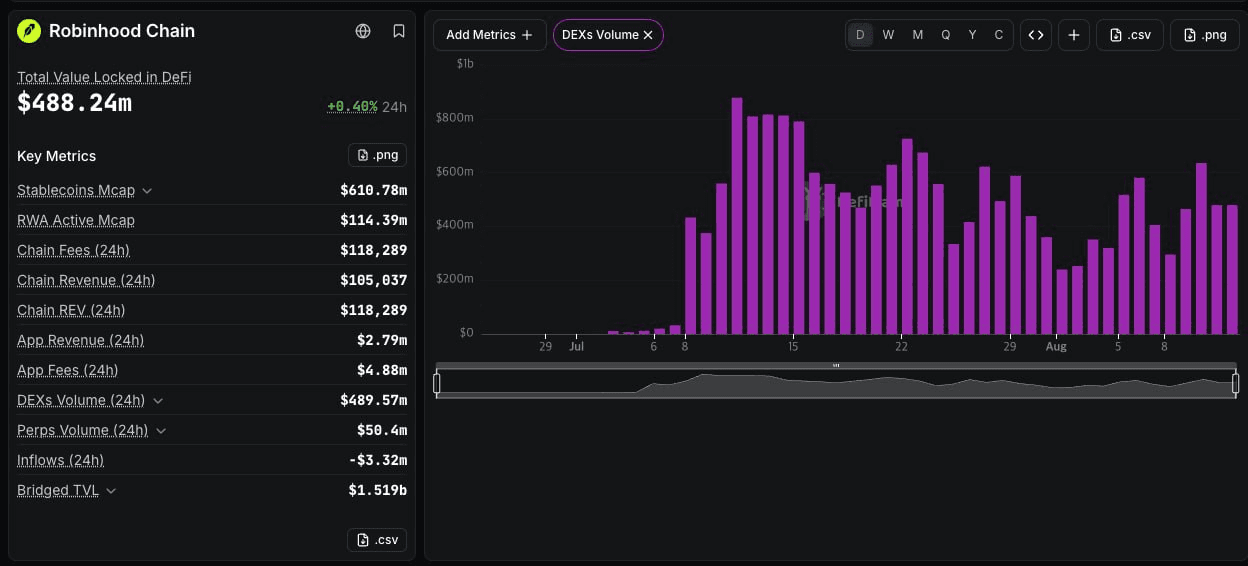
Task: Click the $489.57m DEXs Volume value
Action: pos(373,400)
